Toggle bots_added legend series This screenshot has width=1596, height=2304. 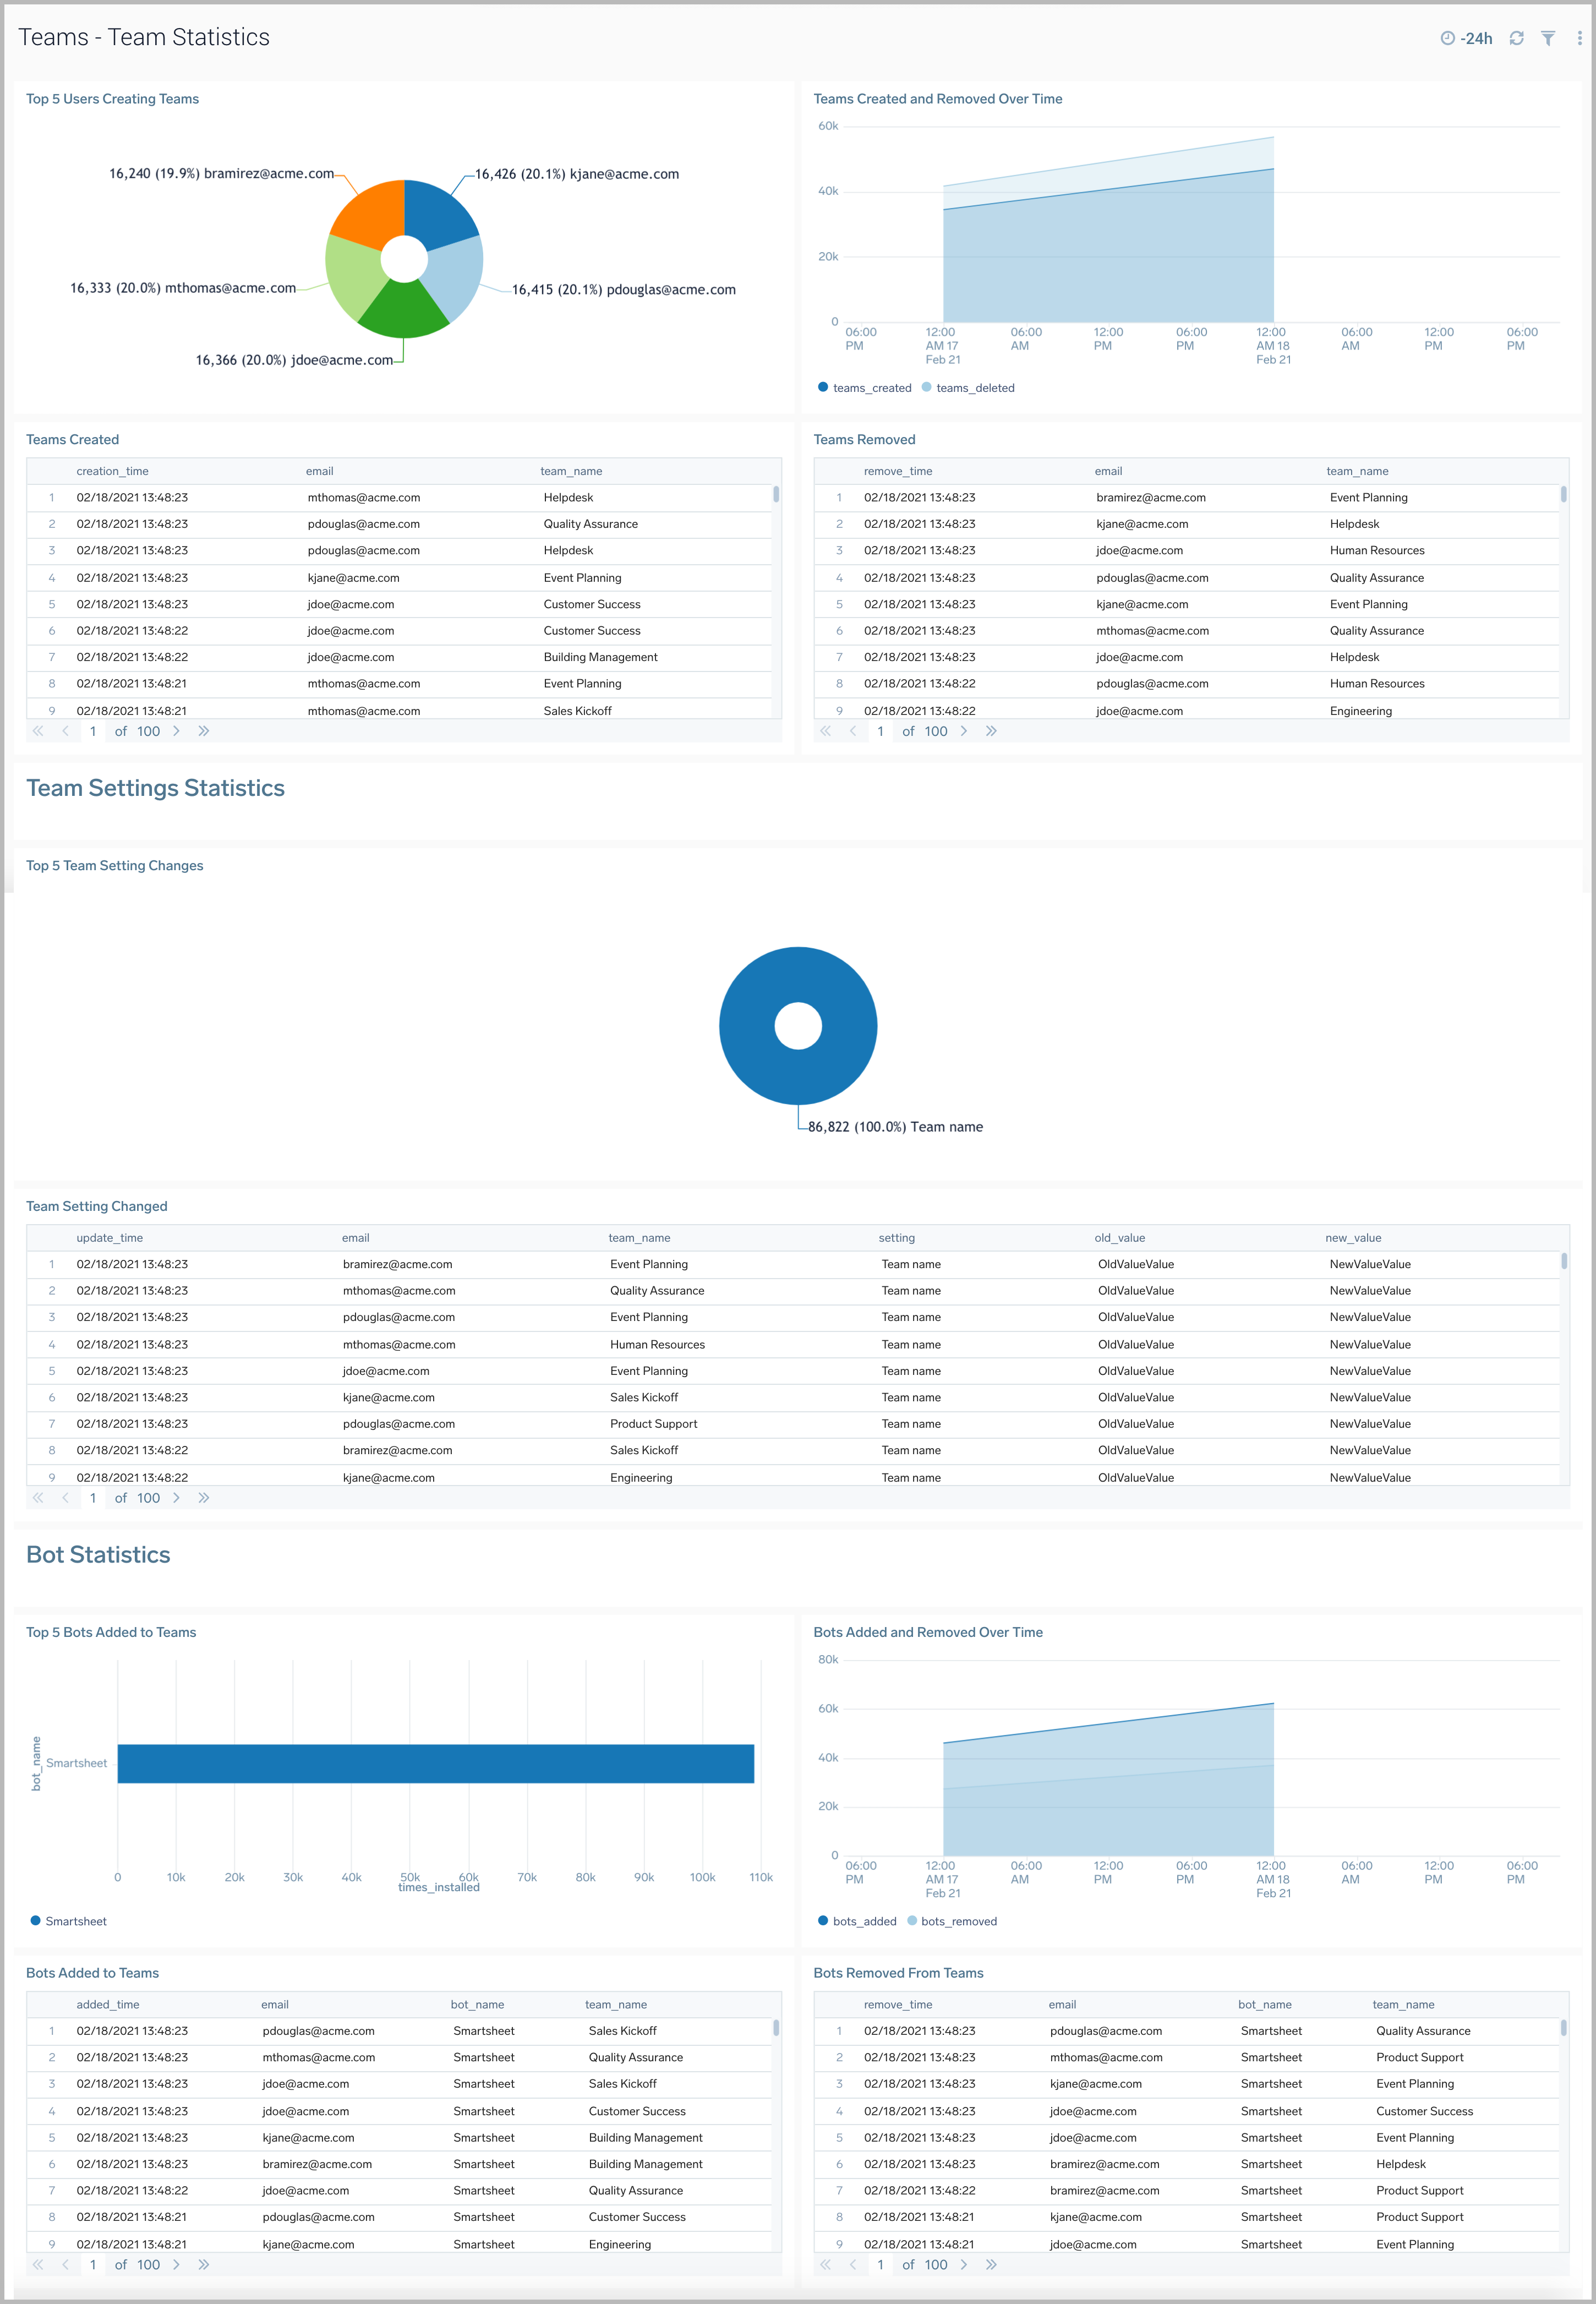click(857, 1921)
